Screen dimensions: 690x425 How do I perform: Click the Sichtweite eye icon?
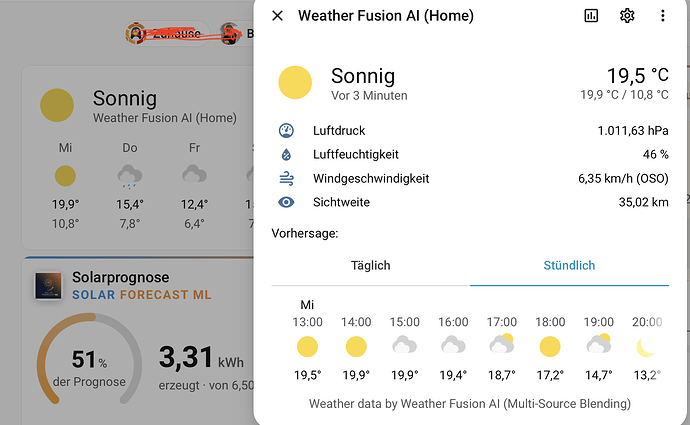(x=286, y=202)
